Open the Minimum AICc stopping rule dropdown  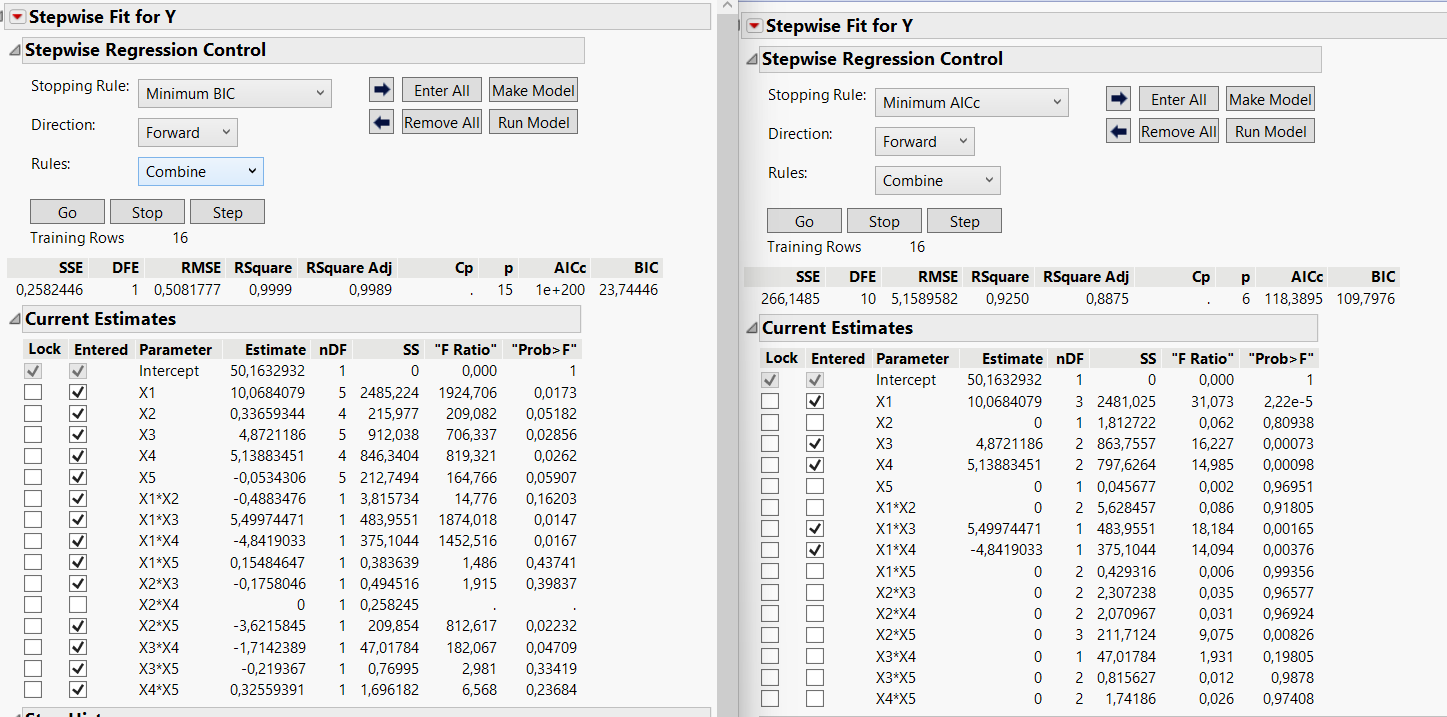coord(971,103)
